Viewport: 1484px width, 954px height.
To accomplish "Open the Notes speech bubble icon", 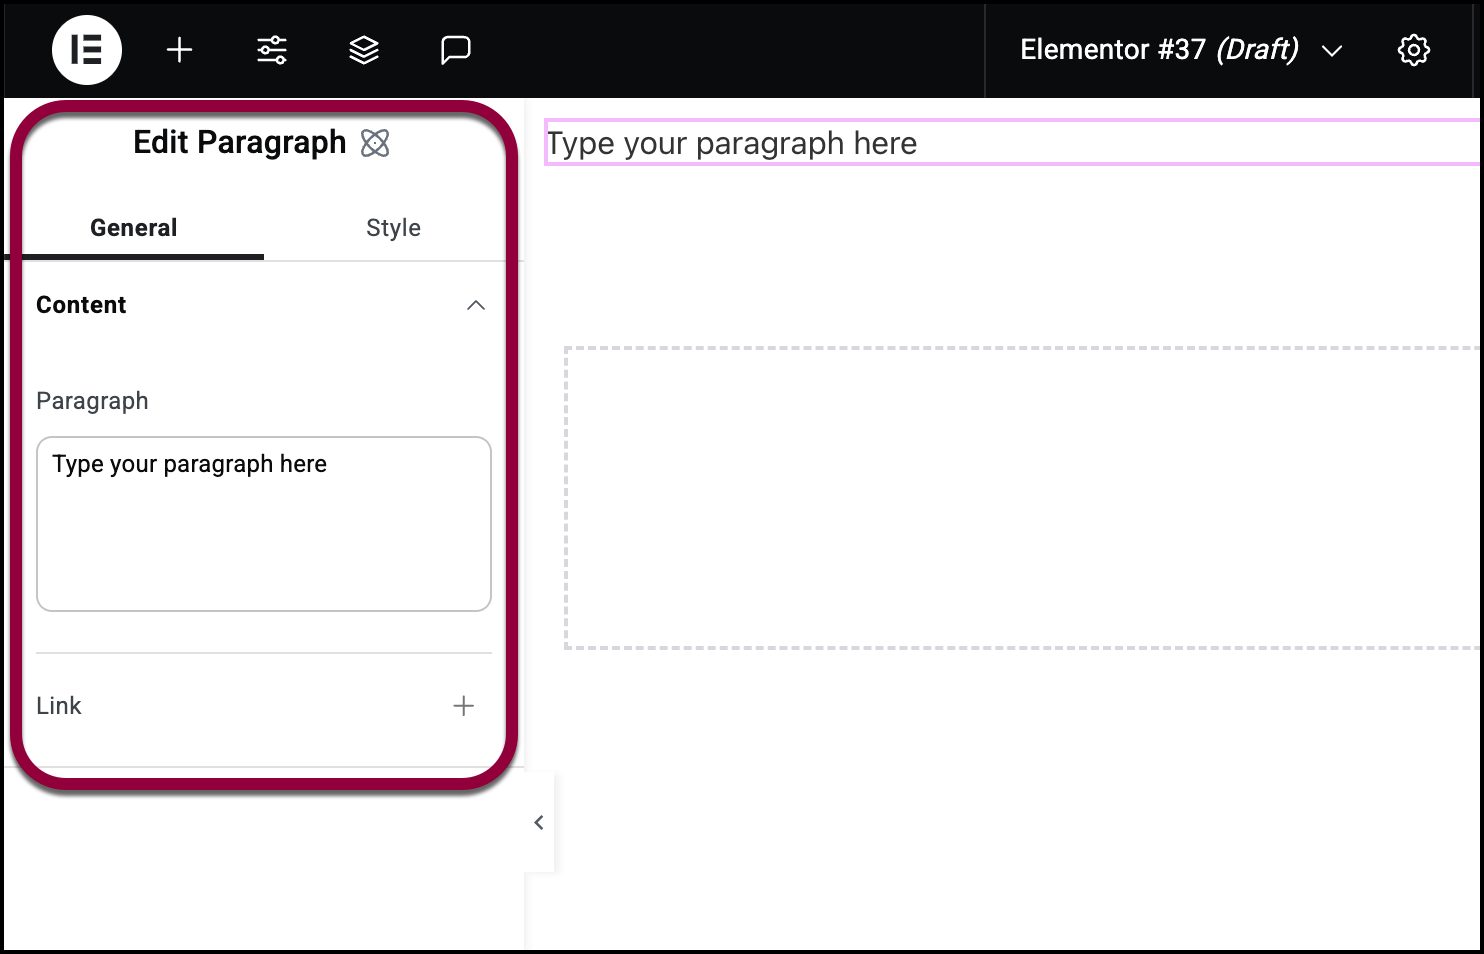I will [456, 50].
